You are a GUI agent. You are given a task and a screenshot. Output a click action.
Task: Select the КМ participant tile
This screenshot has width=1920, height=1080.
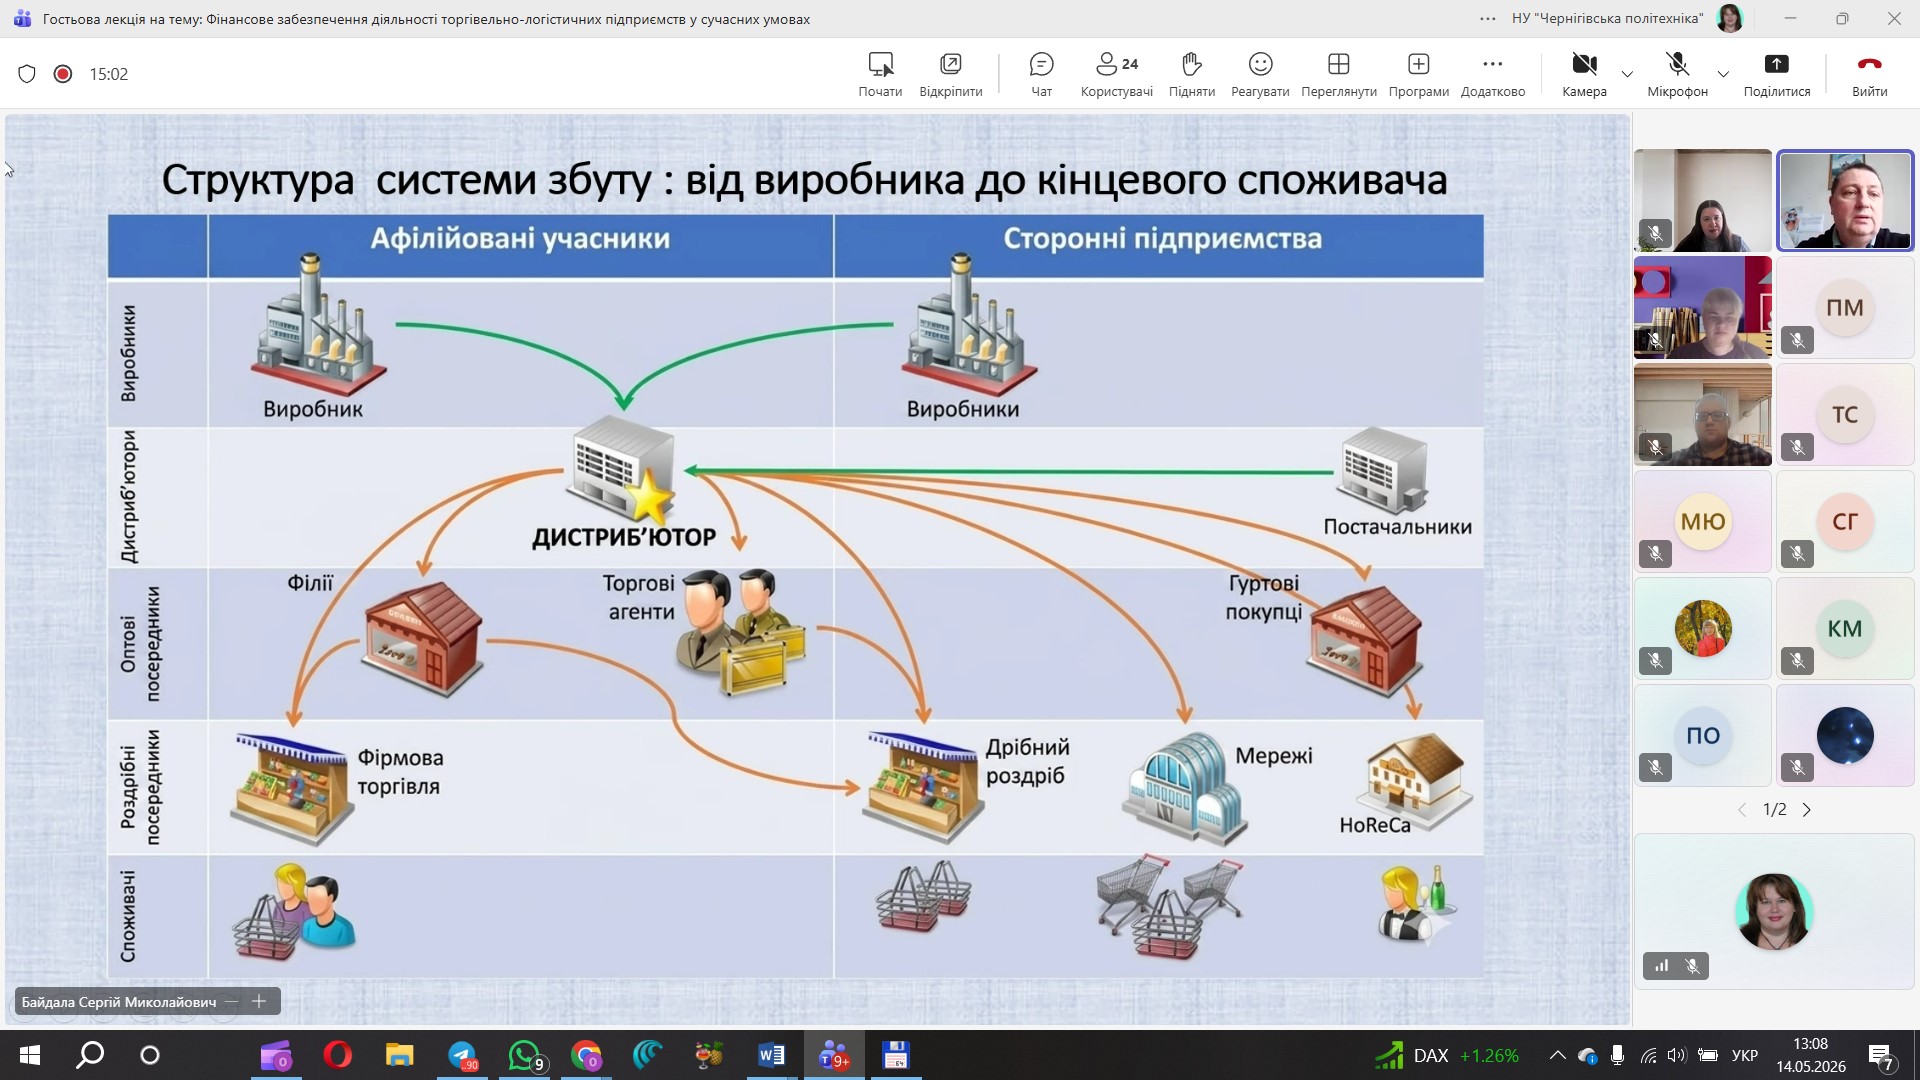pyautogui.click(x=1845, y=628)
